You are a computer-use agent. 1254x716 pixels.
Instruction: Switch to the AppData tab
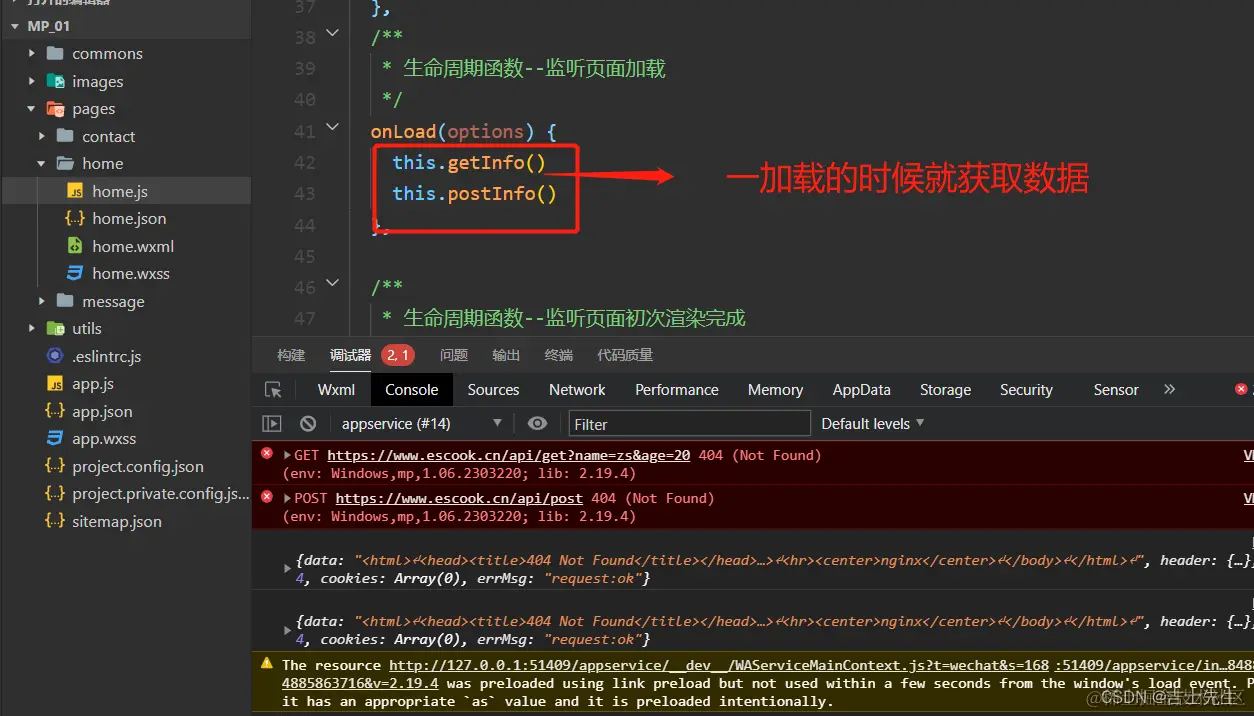[861, 390]
